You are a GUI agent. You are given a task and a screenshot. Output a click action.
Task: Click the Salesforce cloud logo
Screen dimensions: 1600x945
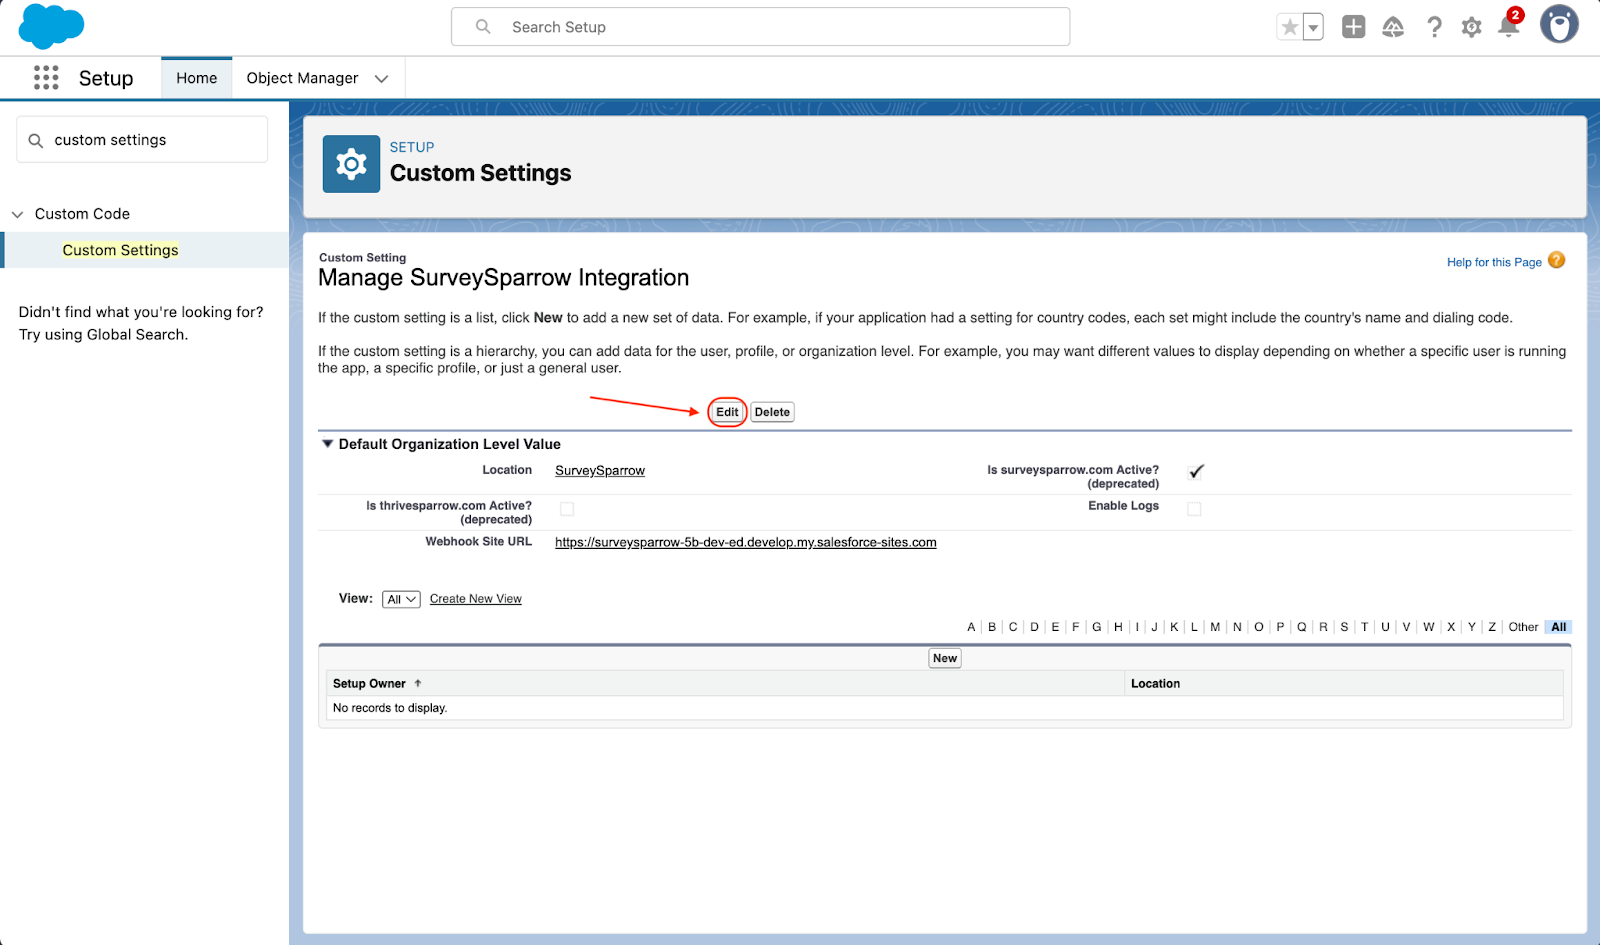(51, 27)
